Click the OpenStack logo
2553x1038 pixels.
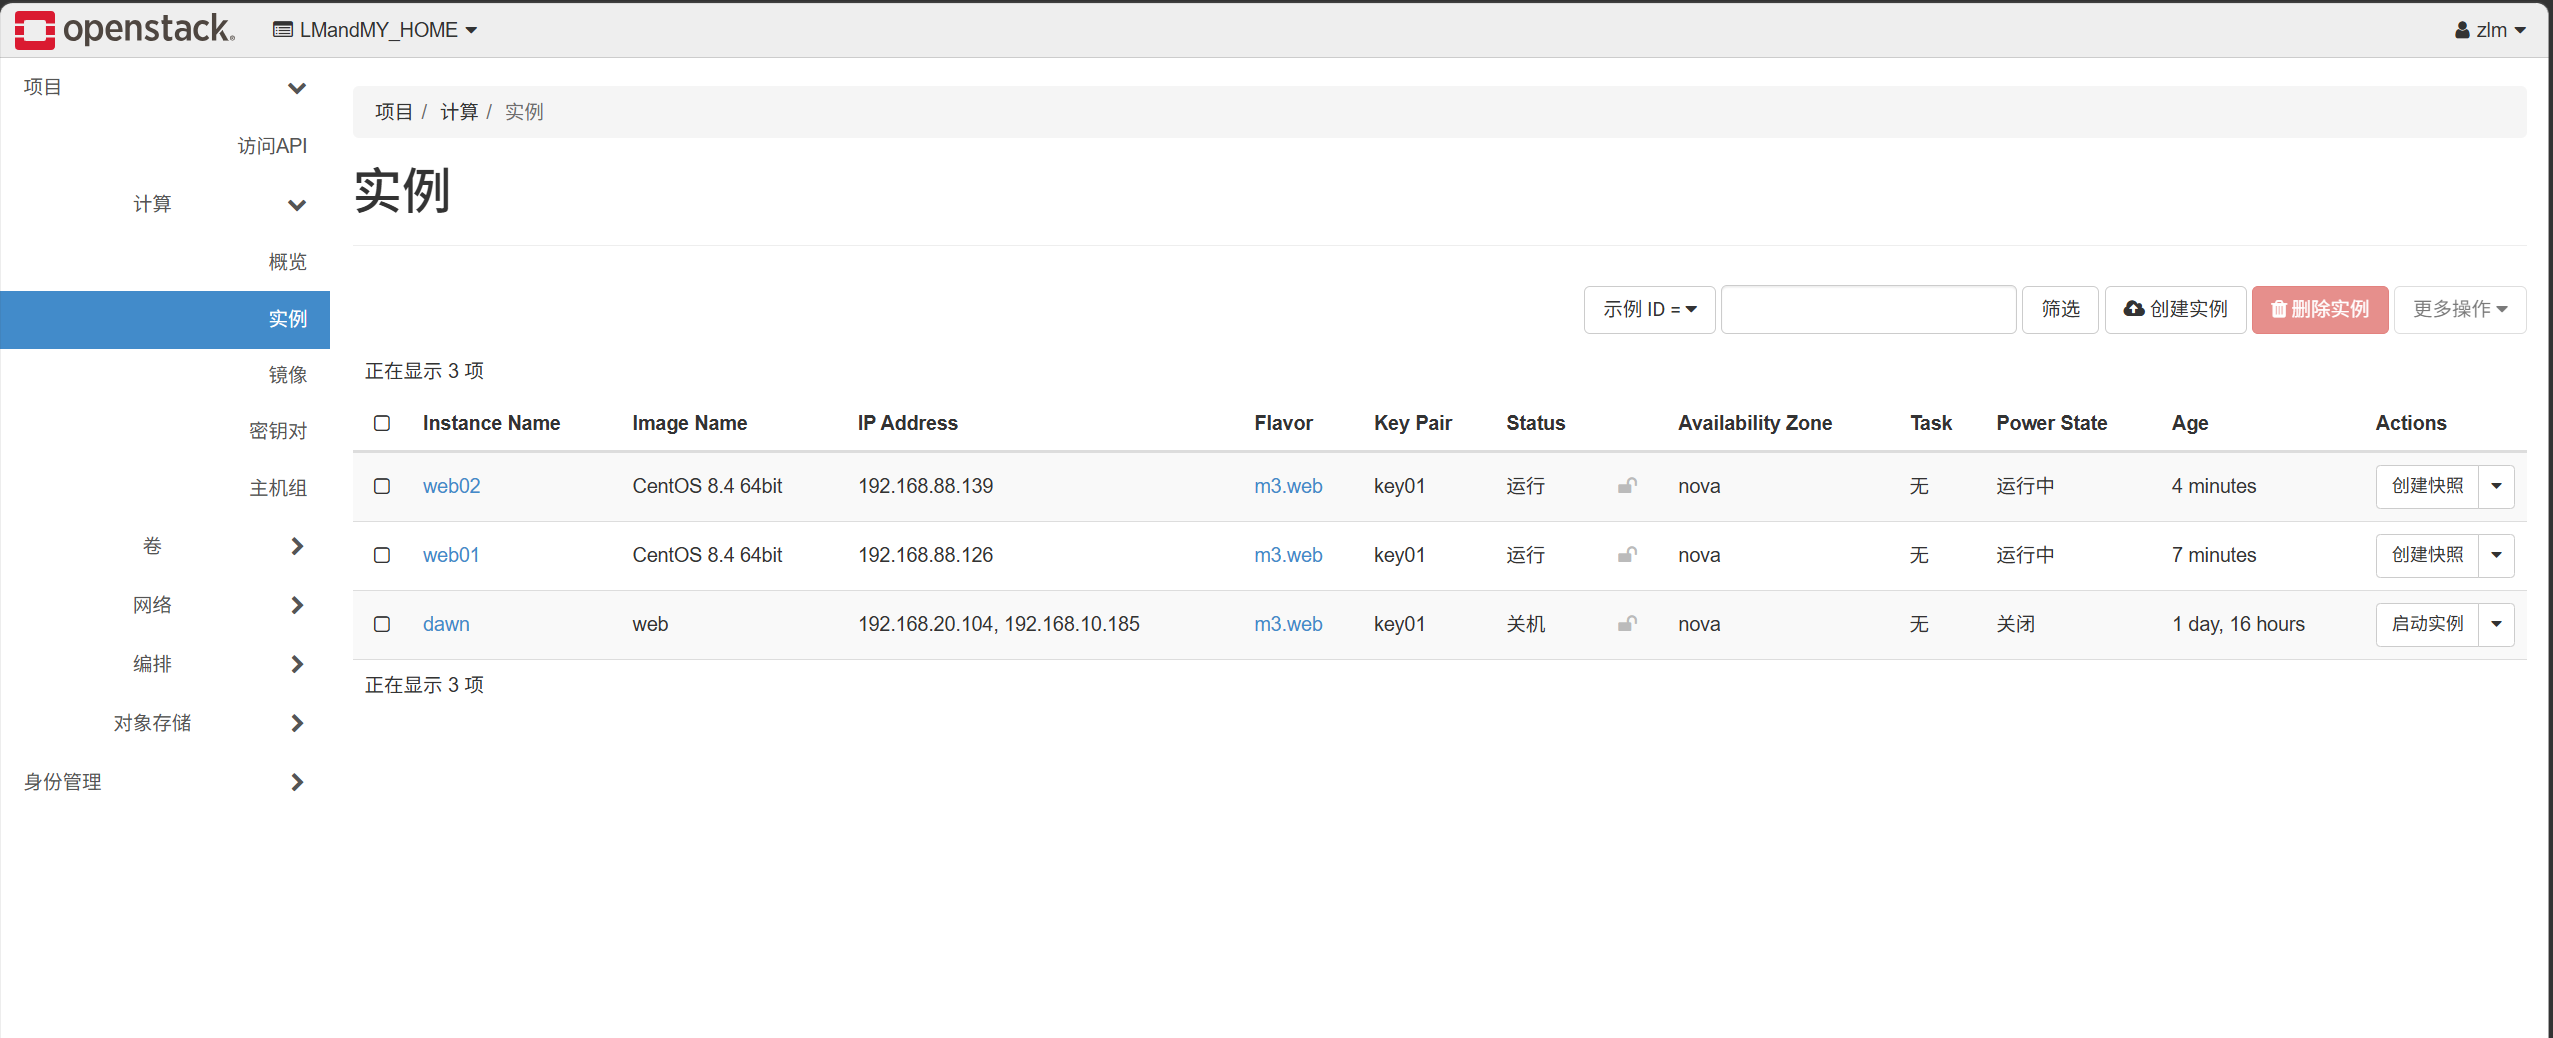[124, 29]
